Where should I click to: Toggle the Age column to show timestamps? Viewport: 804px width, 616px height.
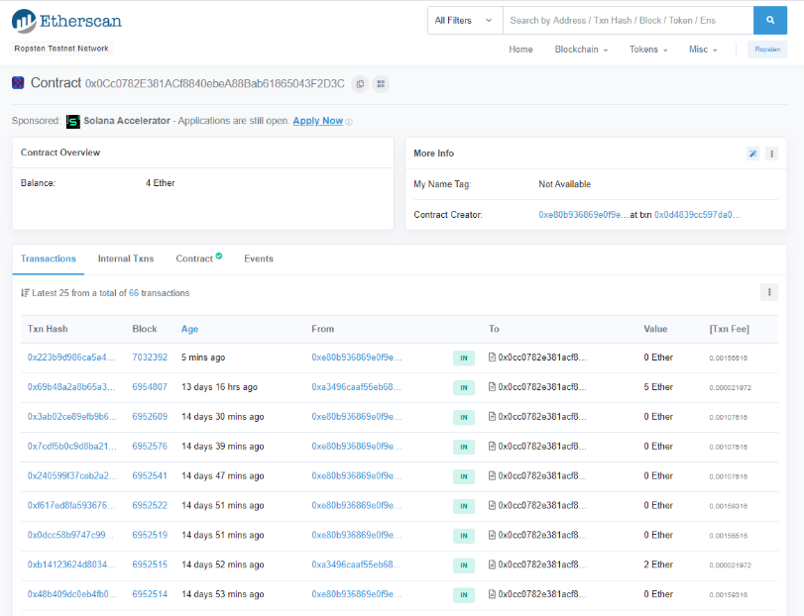190,328
